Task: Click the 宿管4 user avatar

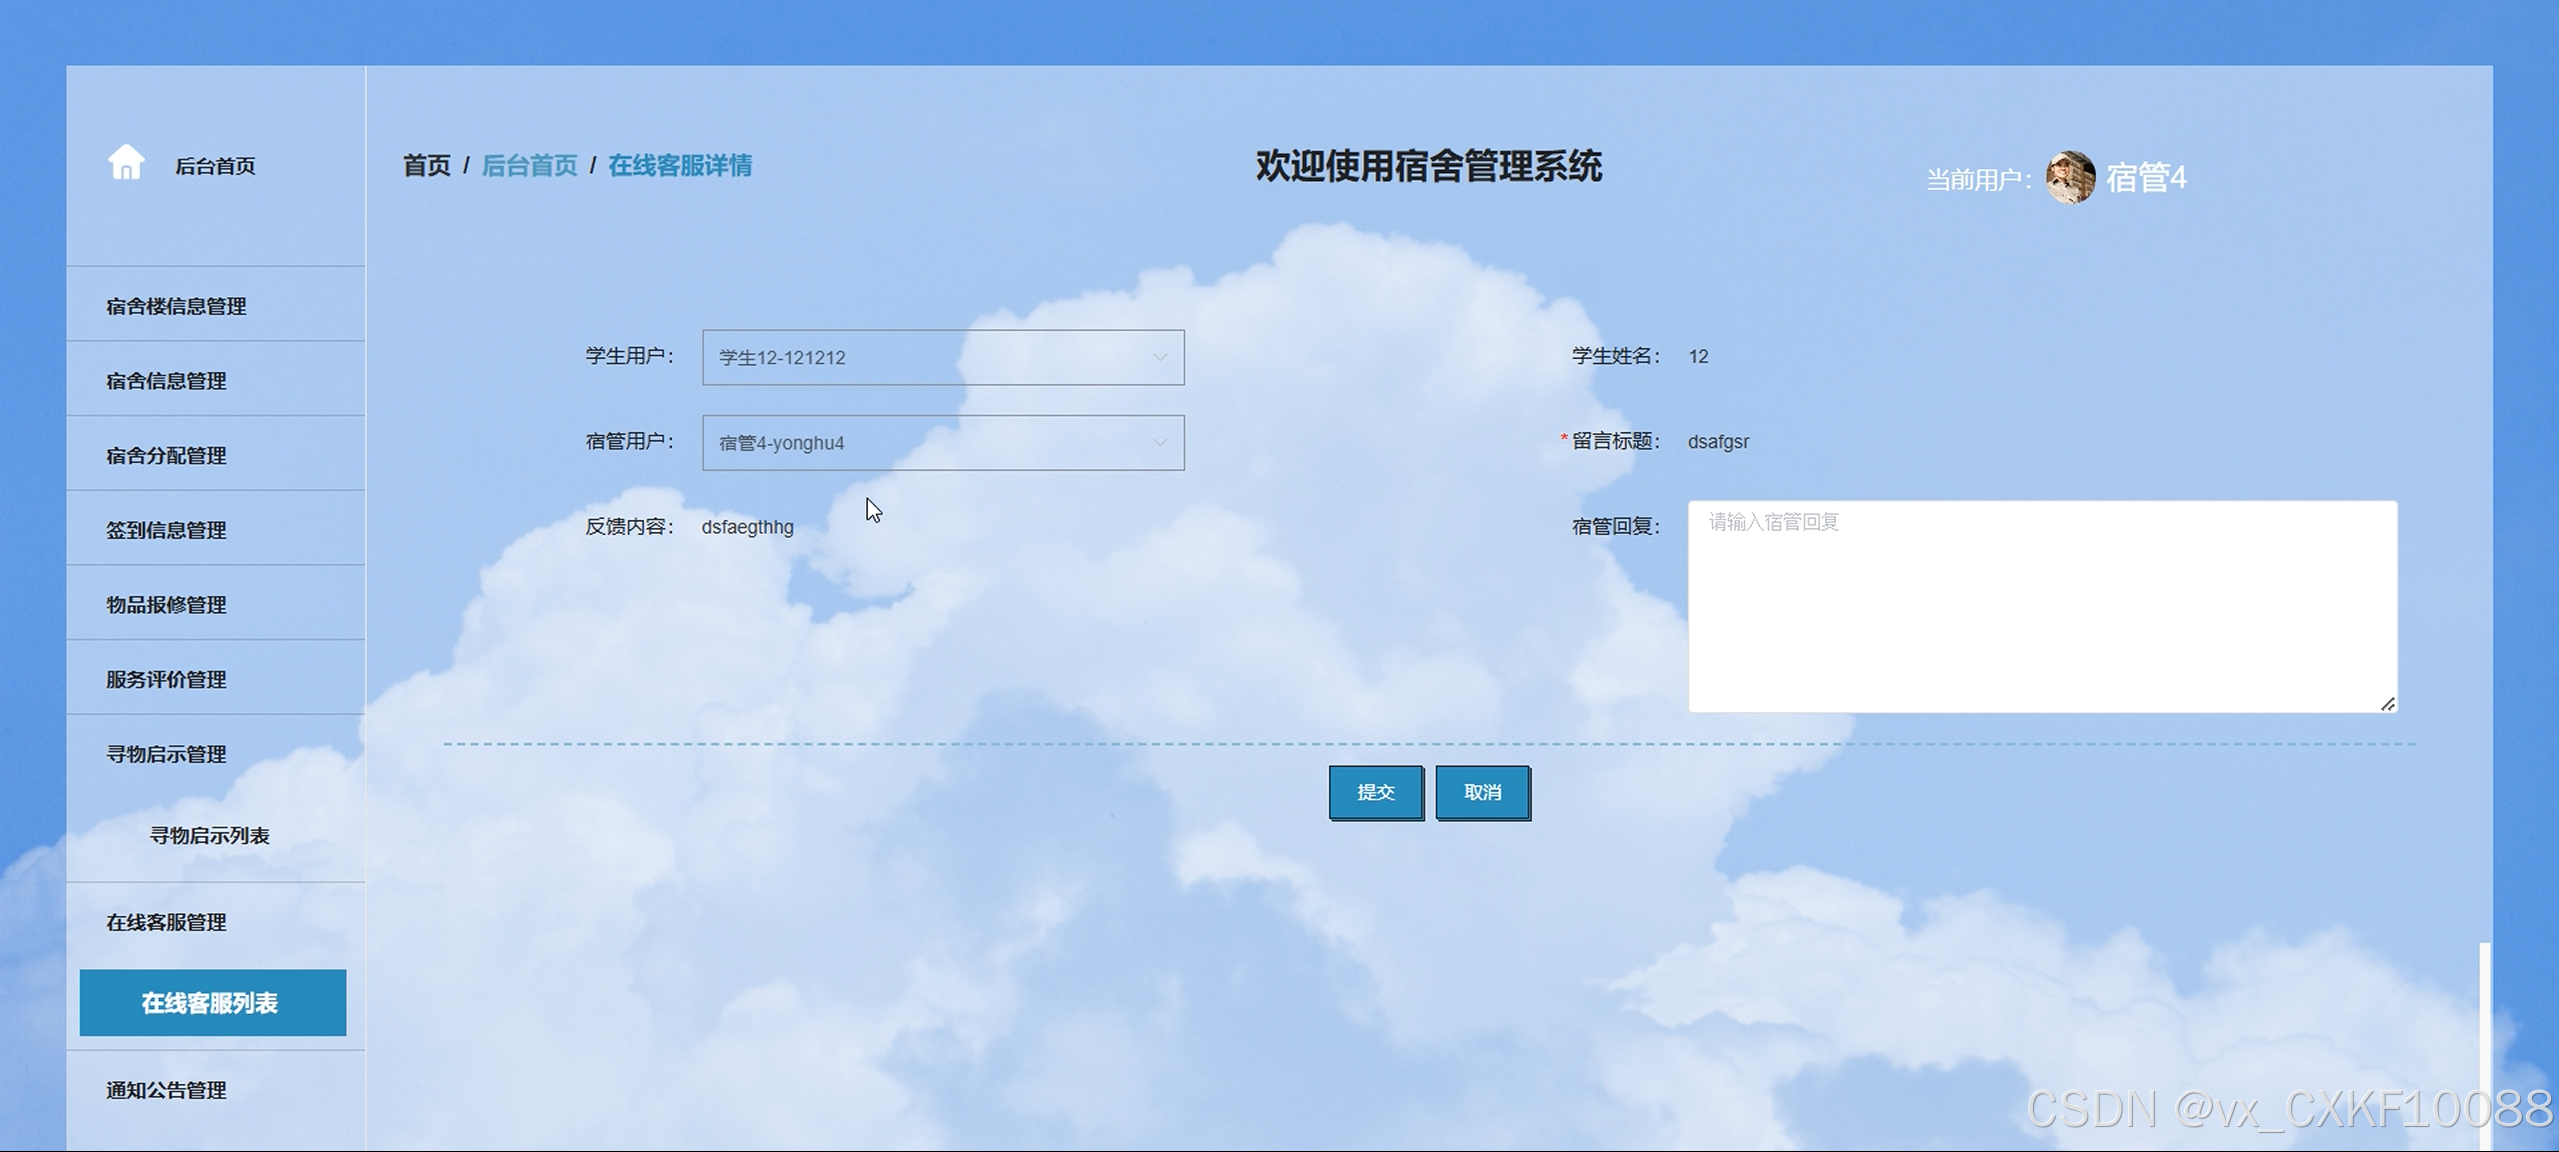Action: pos(2069,178)
